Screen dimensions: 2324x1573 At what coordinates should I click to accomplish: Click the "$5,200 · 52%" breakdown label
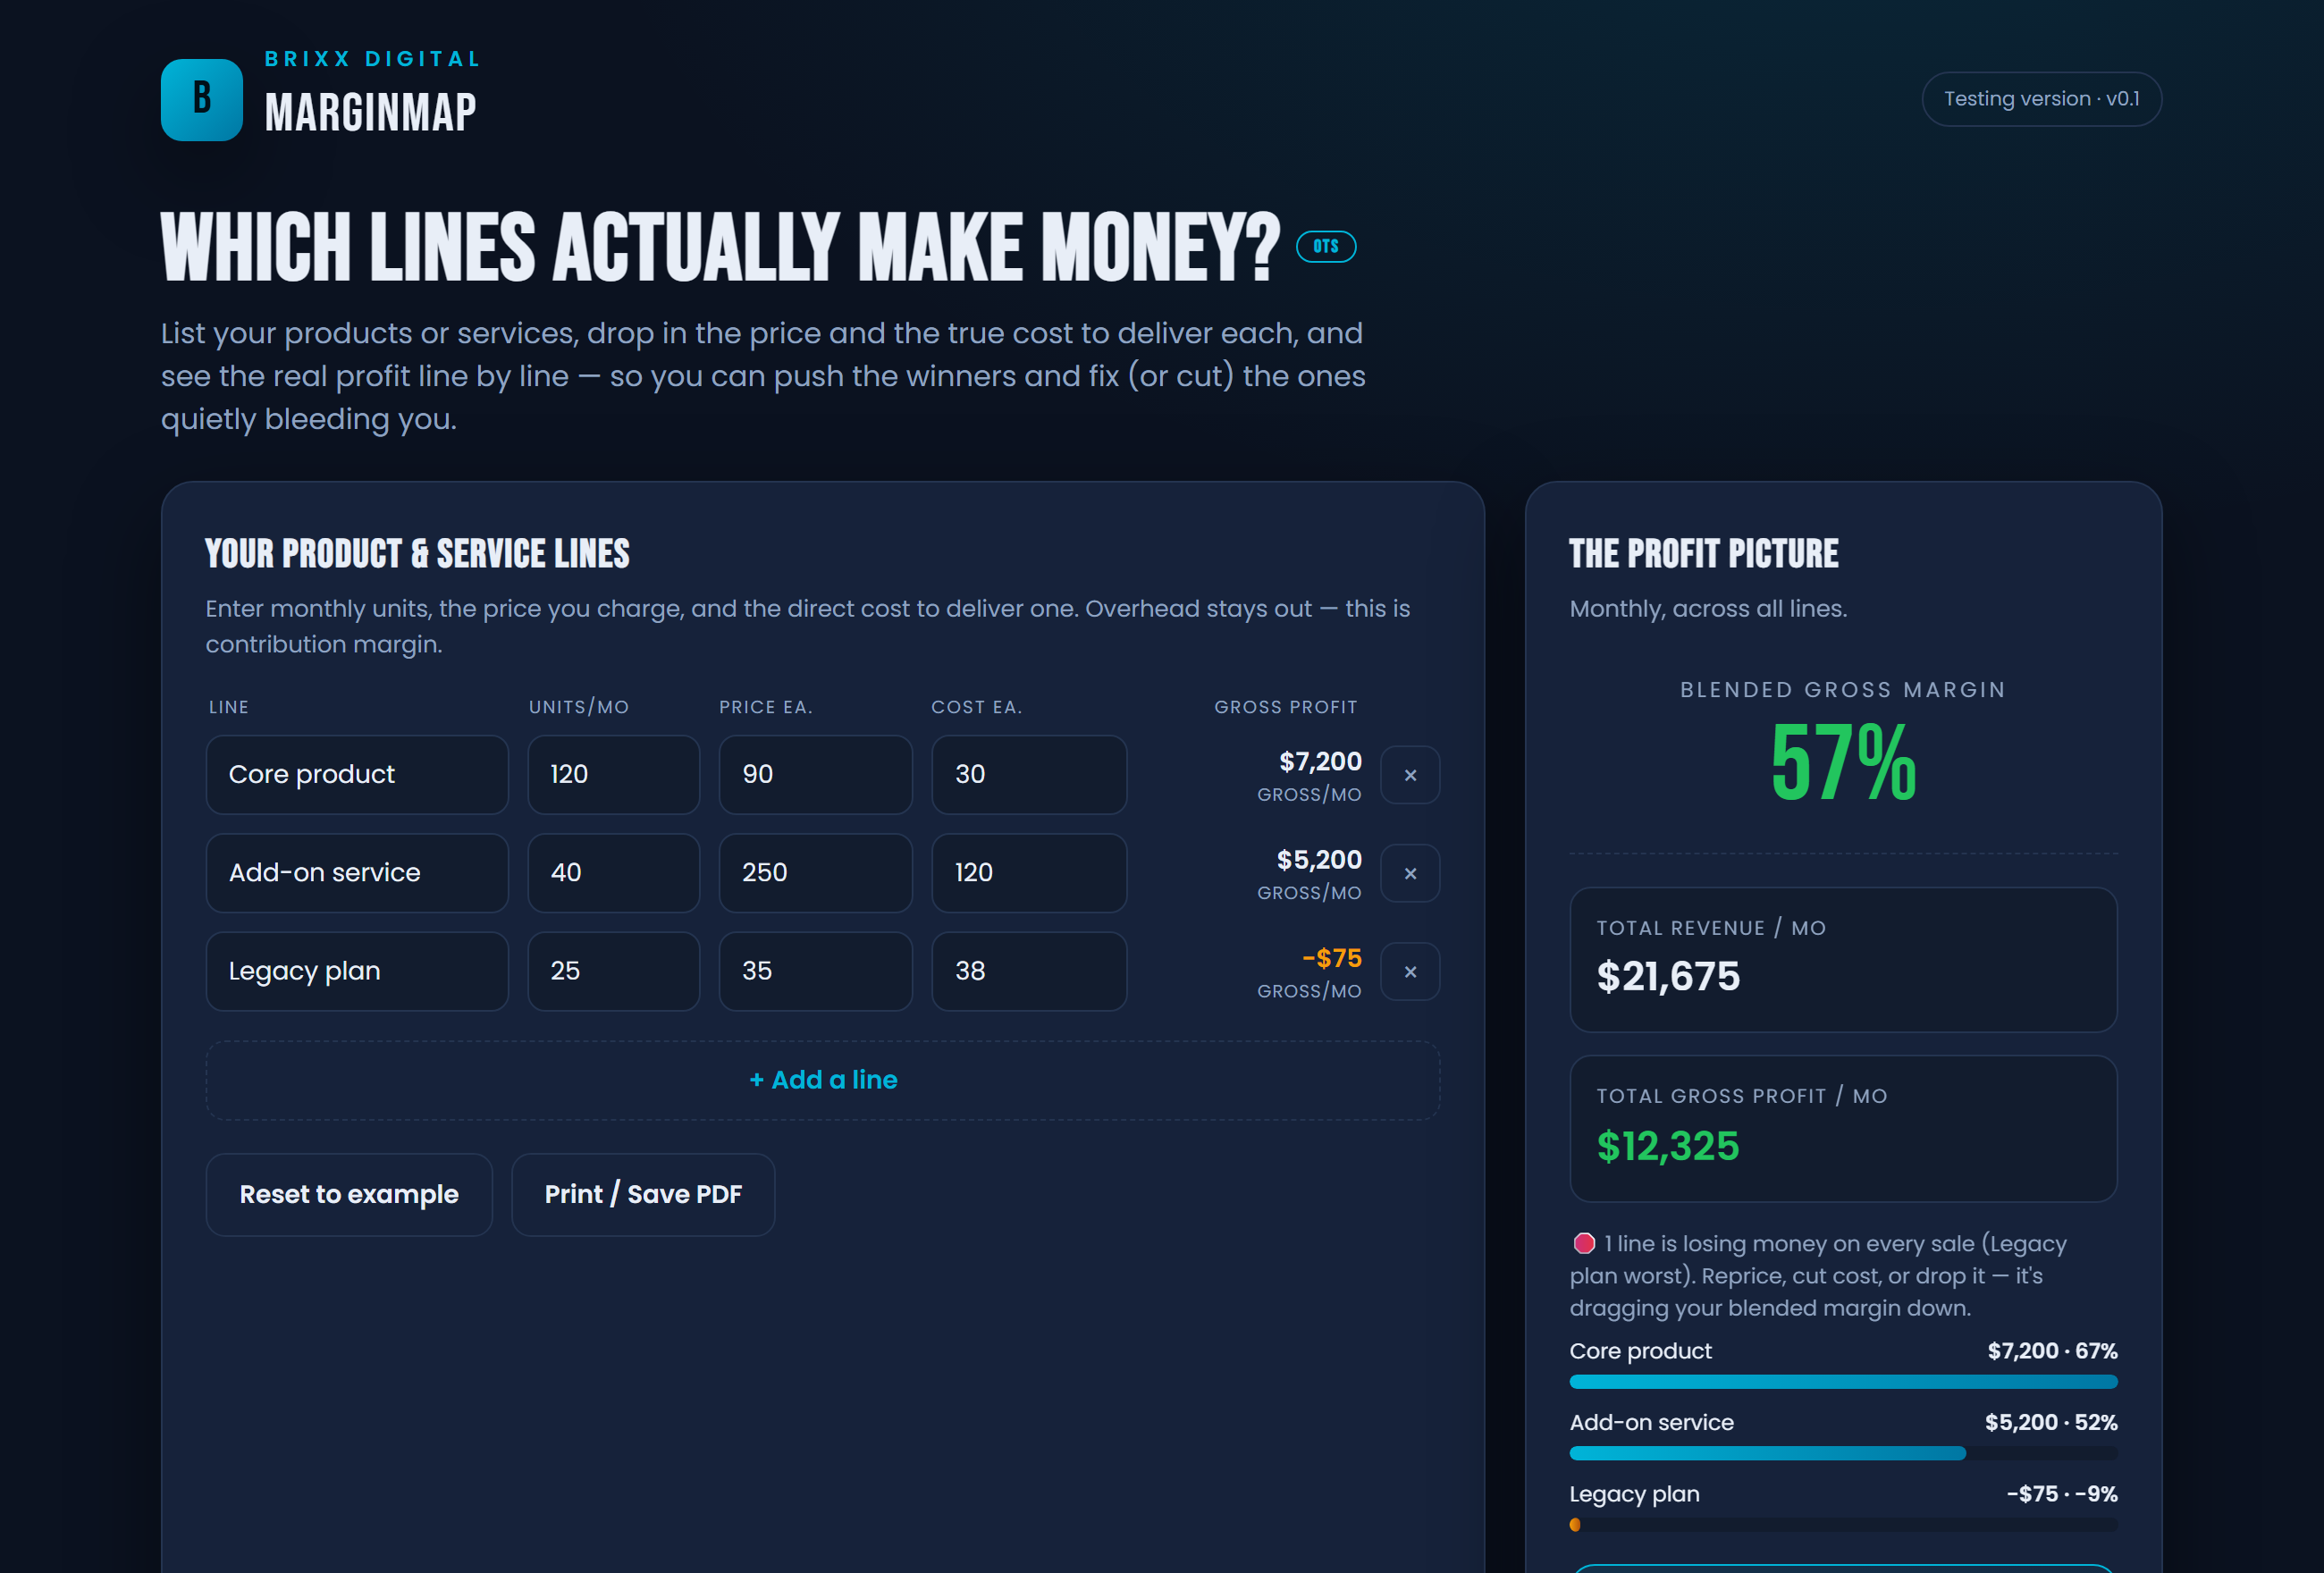click(x=2051, y=1422)
